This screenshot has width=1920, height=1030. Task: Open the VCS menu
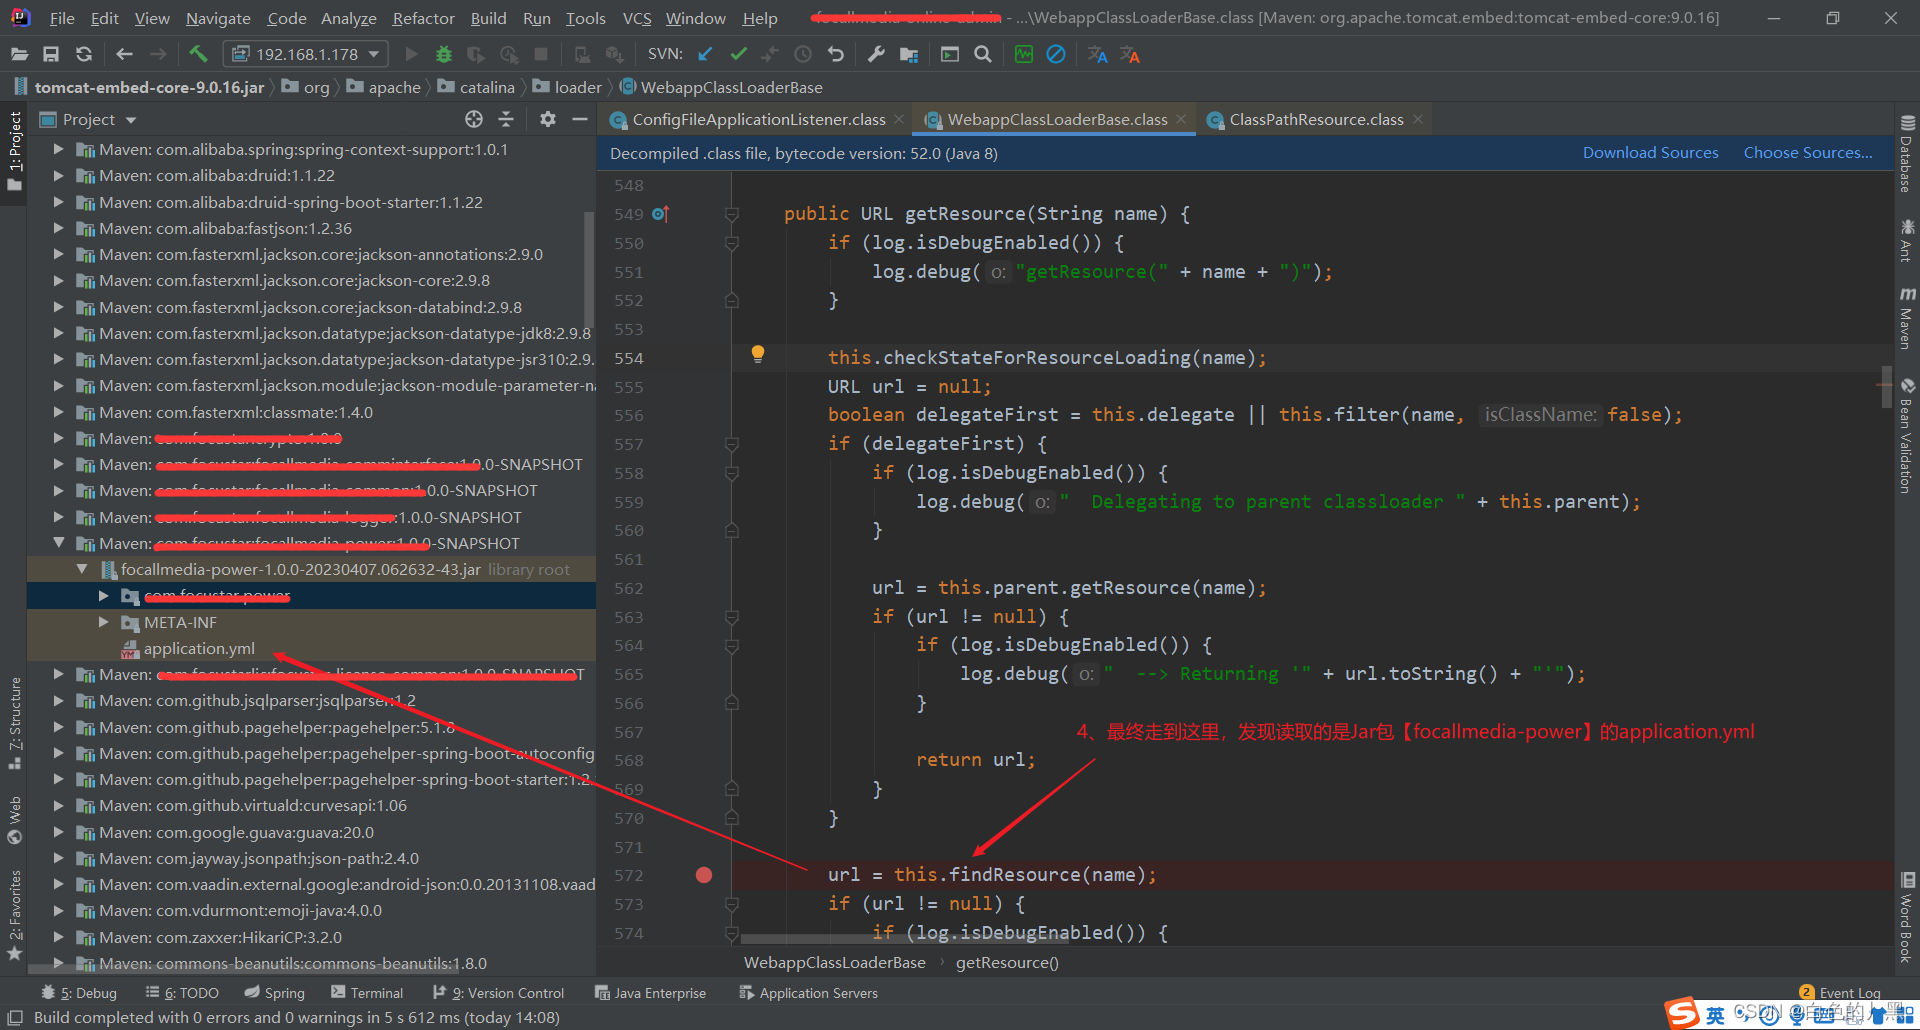pos(637,18)
